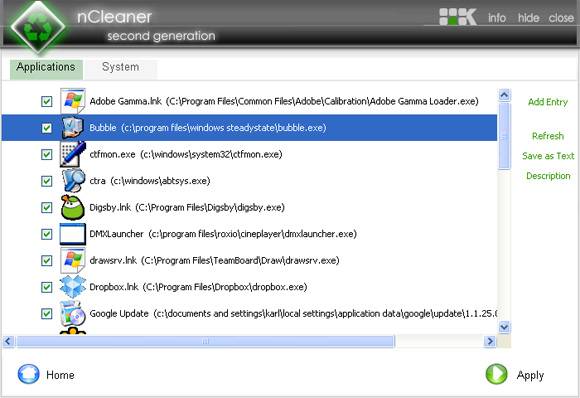Click the green Apply arrow icon
580x398 pixels.
click(496, 374)
